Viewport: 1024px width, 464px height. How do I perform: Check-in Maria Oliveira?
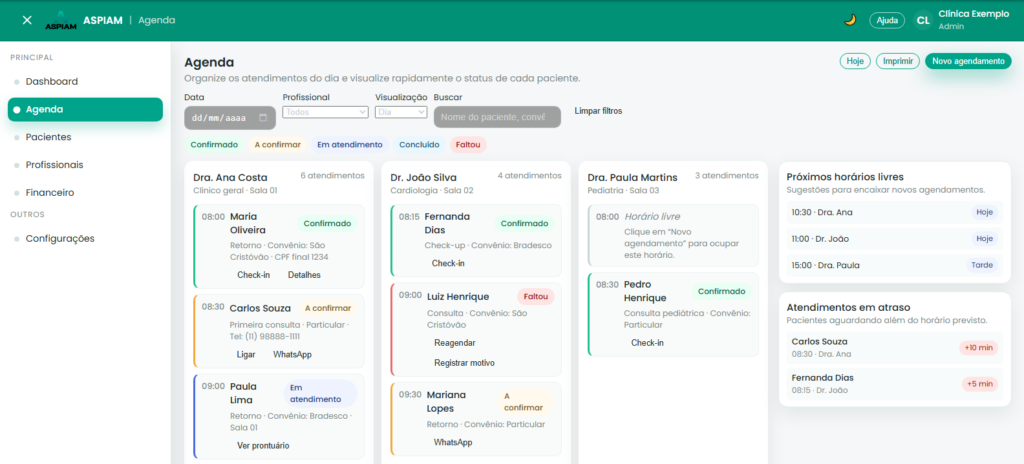253,275
